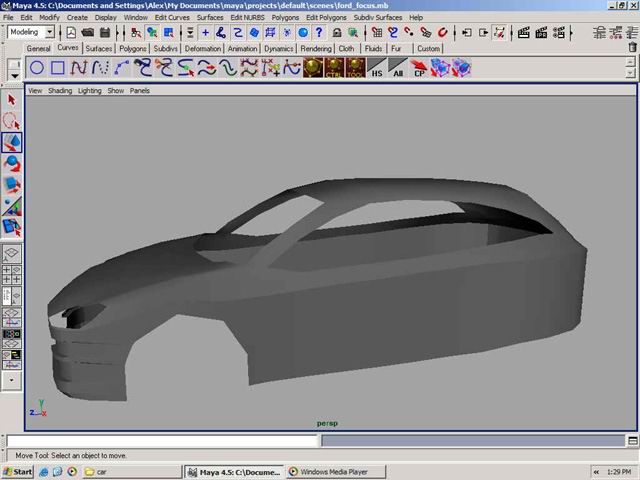Toggle the snap to grid icon
The height and width of the screenshot is (480, 640).
coord(377,32)
